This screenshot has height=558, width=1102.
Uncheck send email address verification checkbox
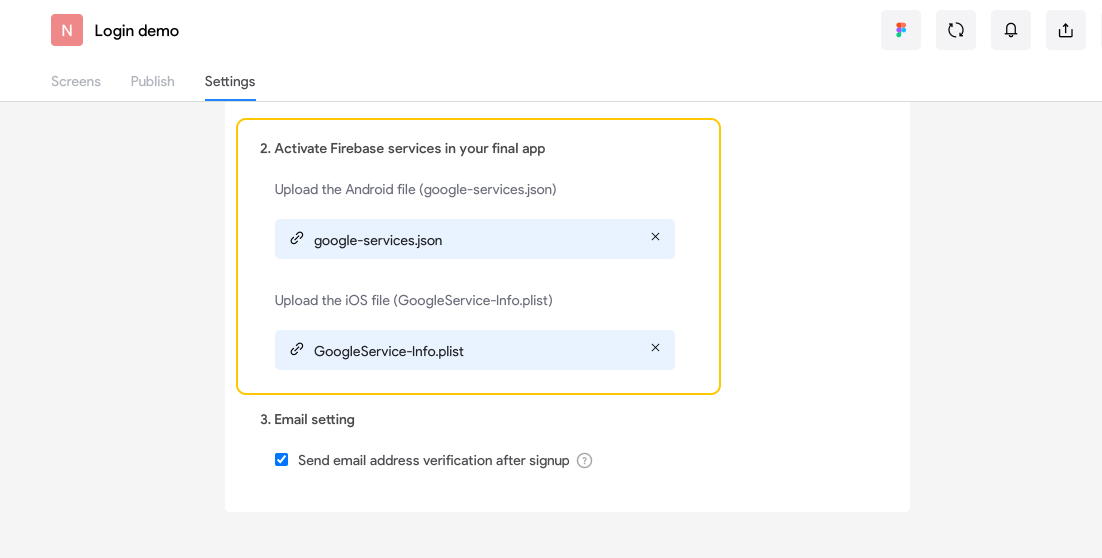(281, 460)
